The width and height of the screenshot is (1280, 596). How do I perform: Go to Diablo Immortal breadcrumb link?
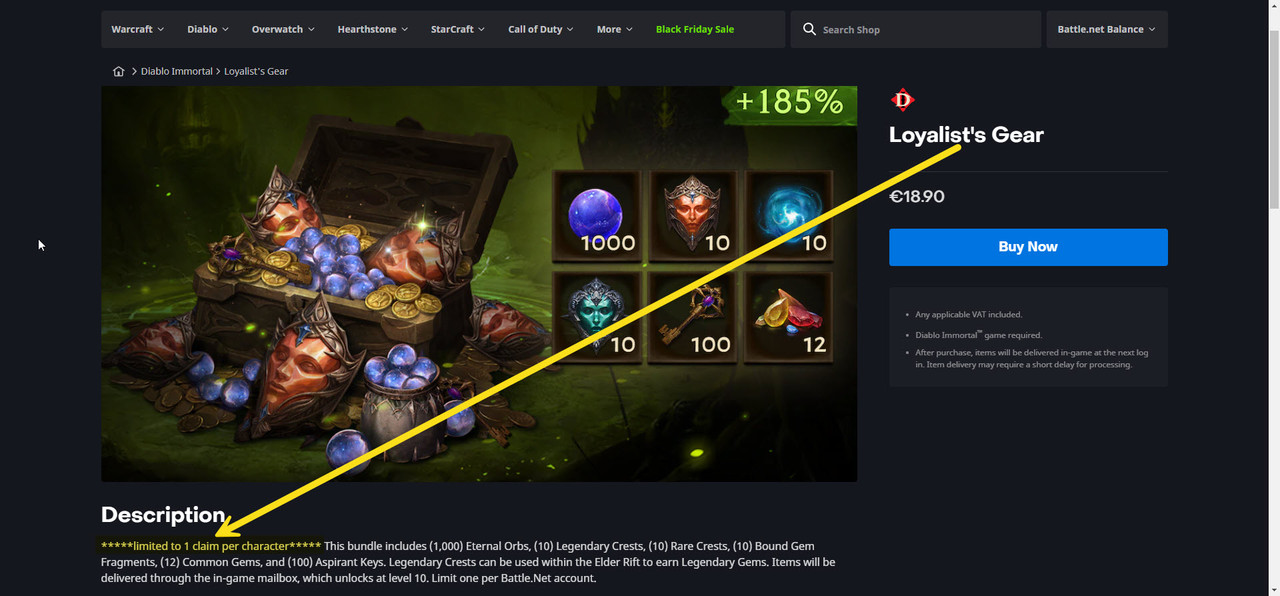click(x=177, y=71)
